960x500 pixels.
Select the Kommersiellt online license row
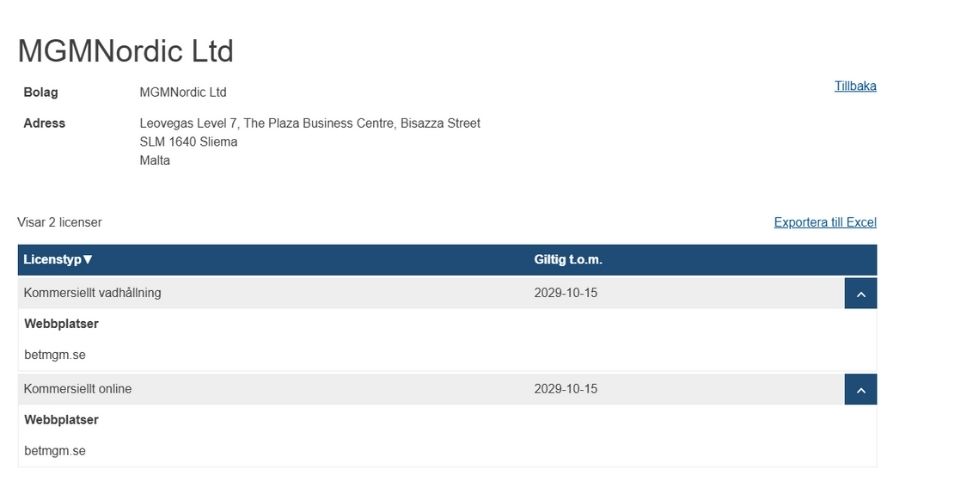point(78,389)
